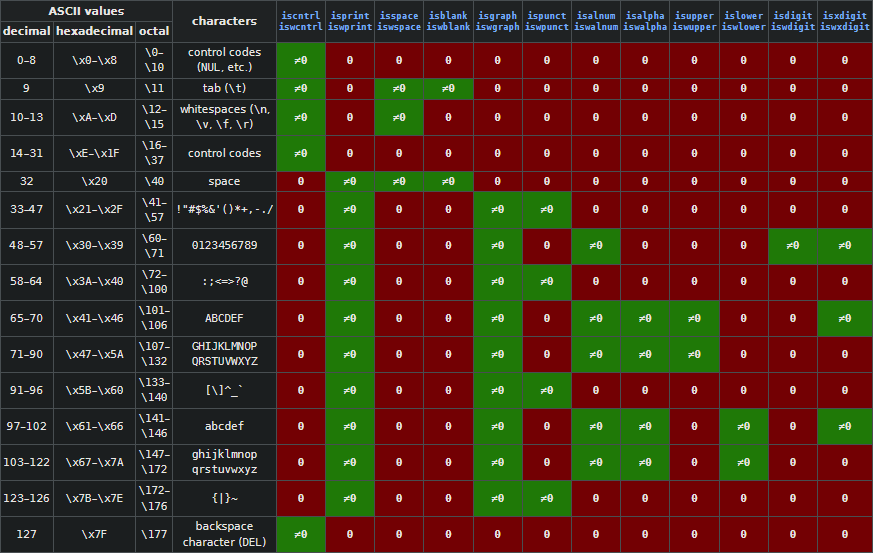
Task: Go to the isalnum reference link
Action: 596,16
